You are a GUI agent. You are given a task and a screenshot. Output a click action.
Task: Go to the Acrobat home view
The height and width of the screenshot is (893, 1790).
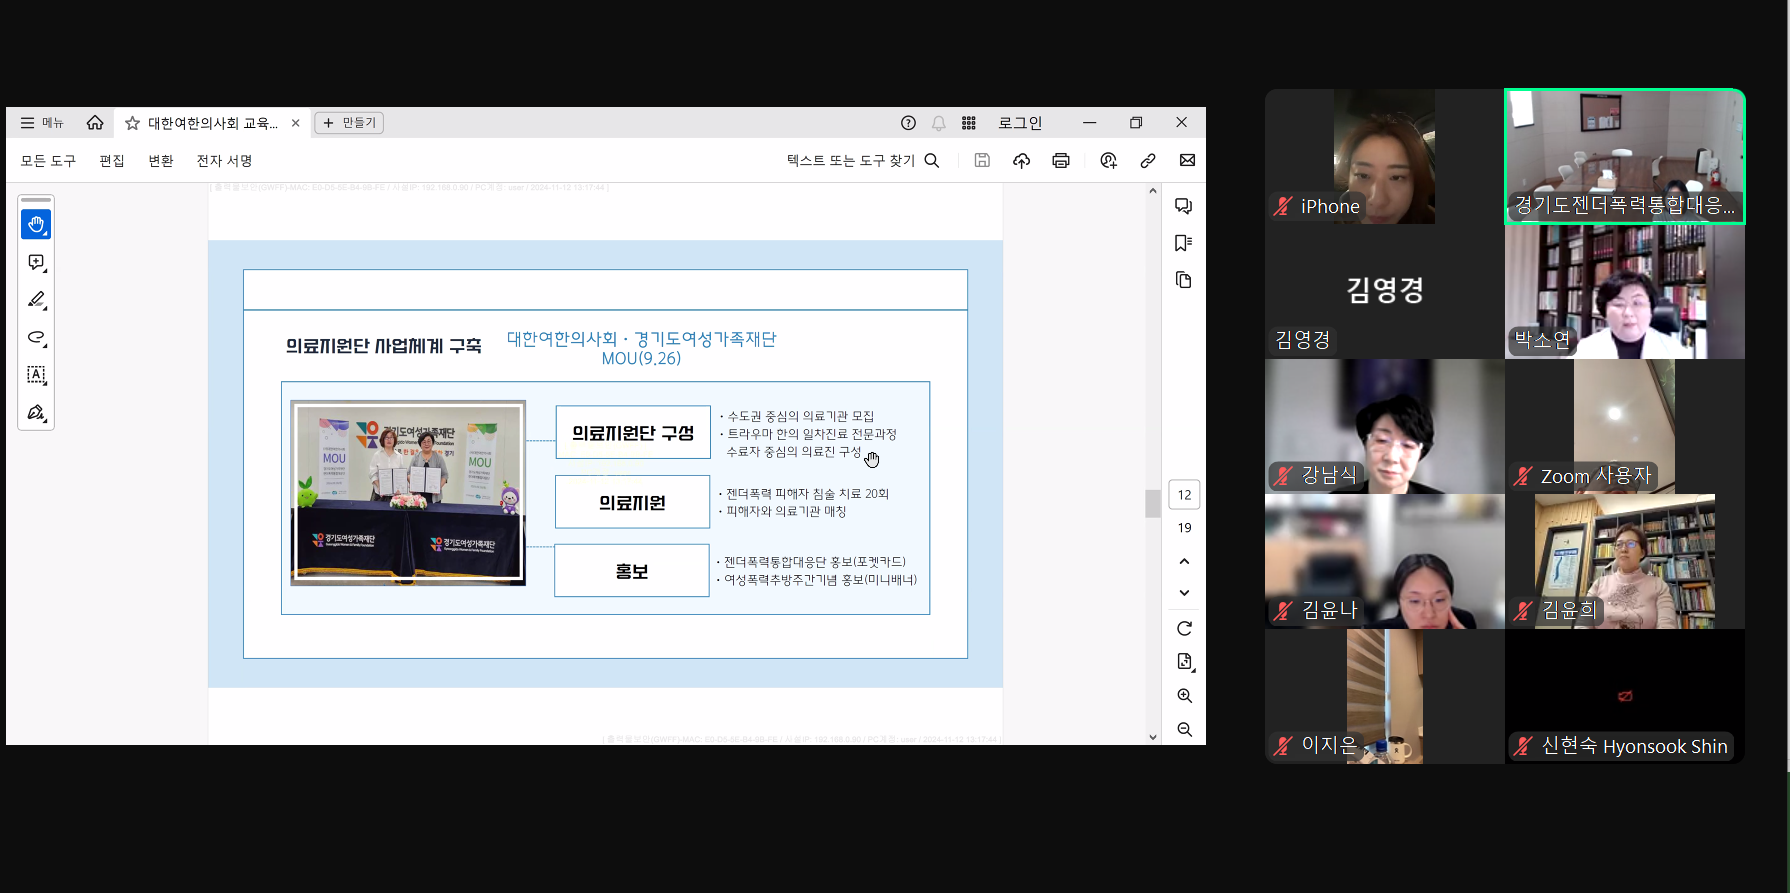pos(95,123)
